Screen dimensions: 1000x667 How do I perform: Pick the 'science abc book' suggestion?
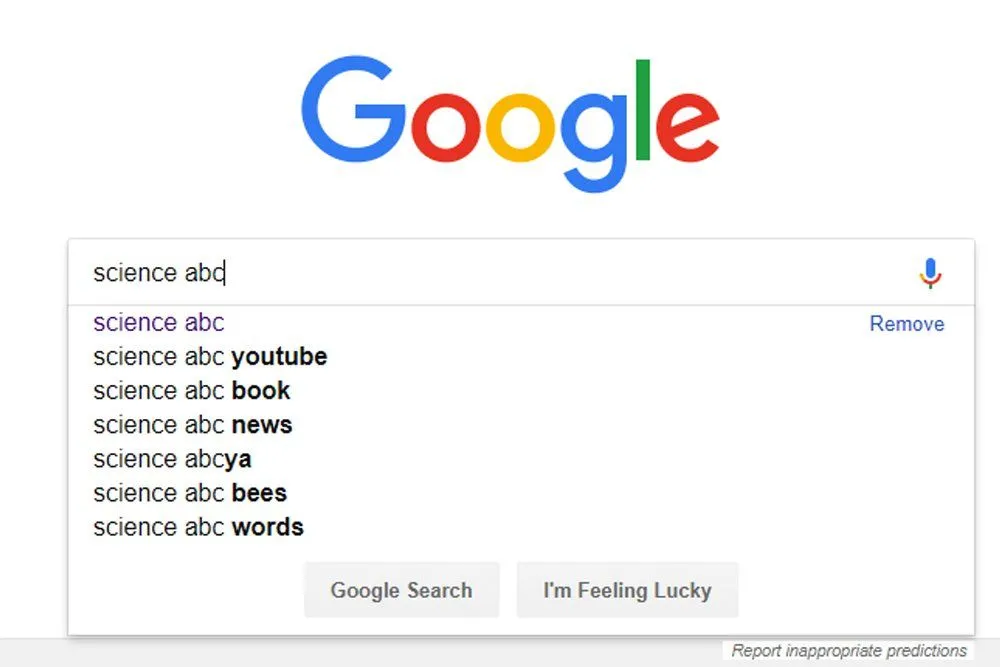coord(192,391)
